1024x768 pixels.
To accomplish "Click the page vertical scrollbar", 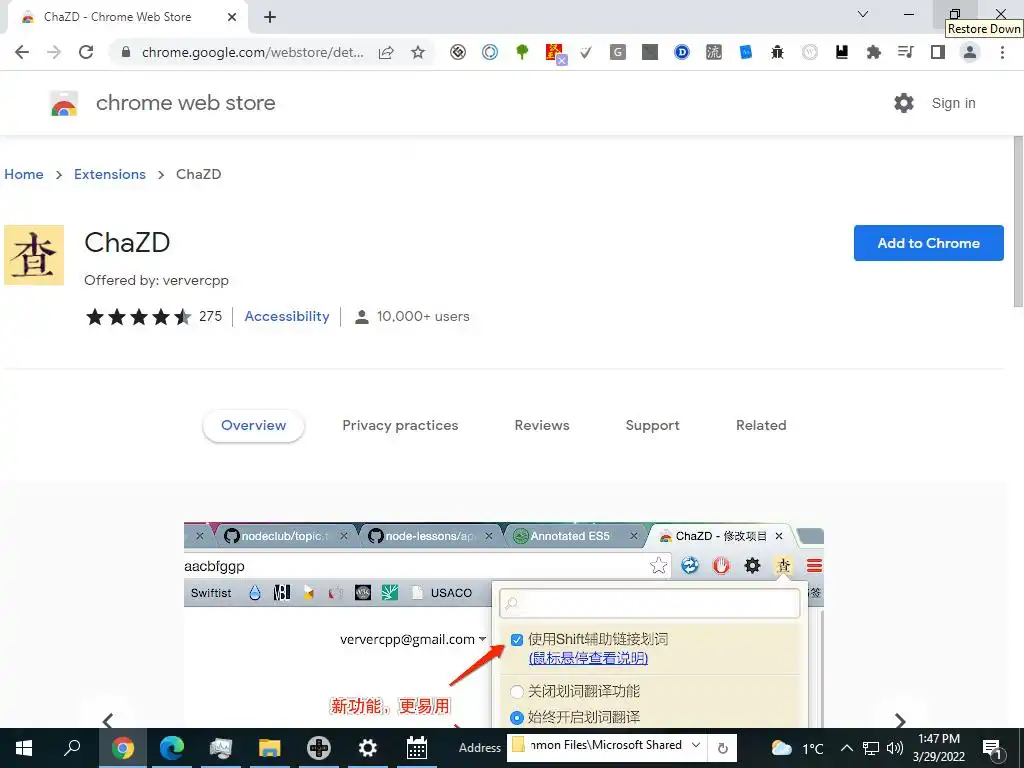I will pyautogui.click(x=1017, y=222).
